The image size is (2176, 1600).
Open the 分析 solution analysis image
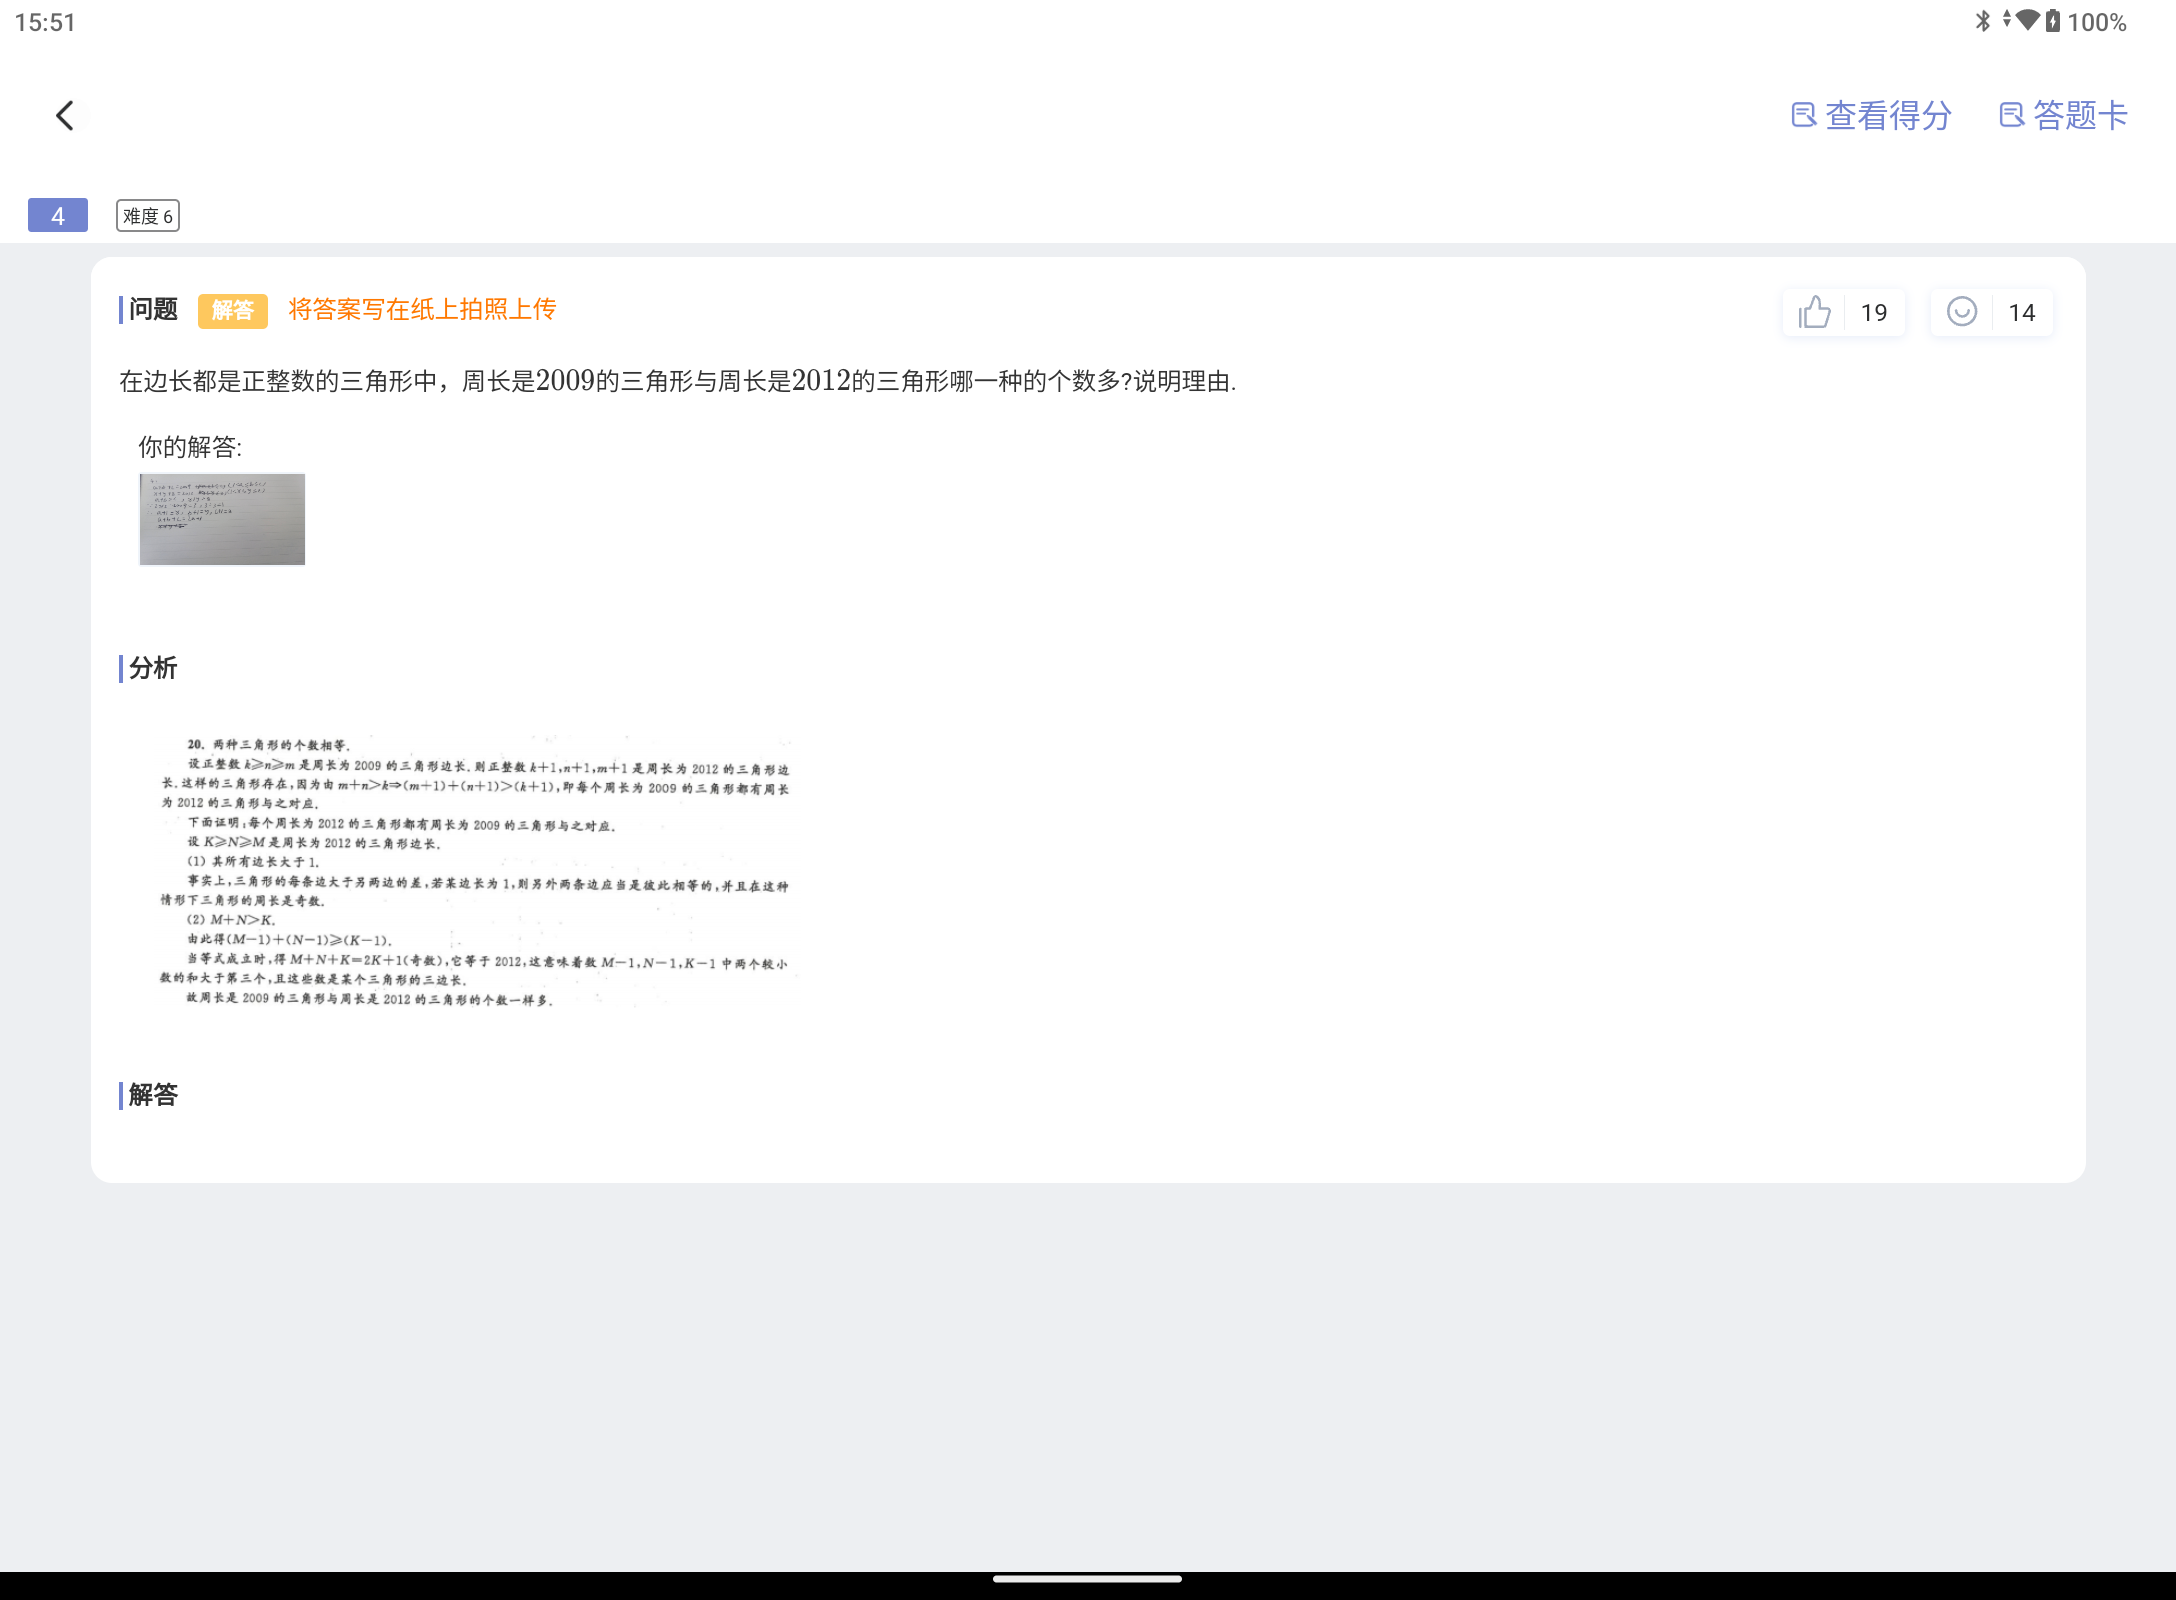(x=475, y=870)
